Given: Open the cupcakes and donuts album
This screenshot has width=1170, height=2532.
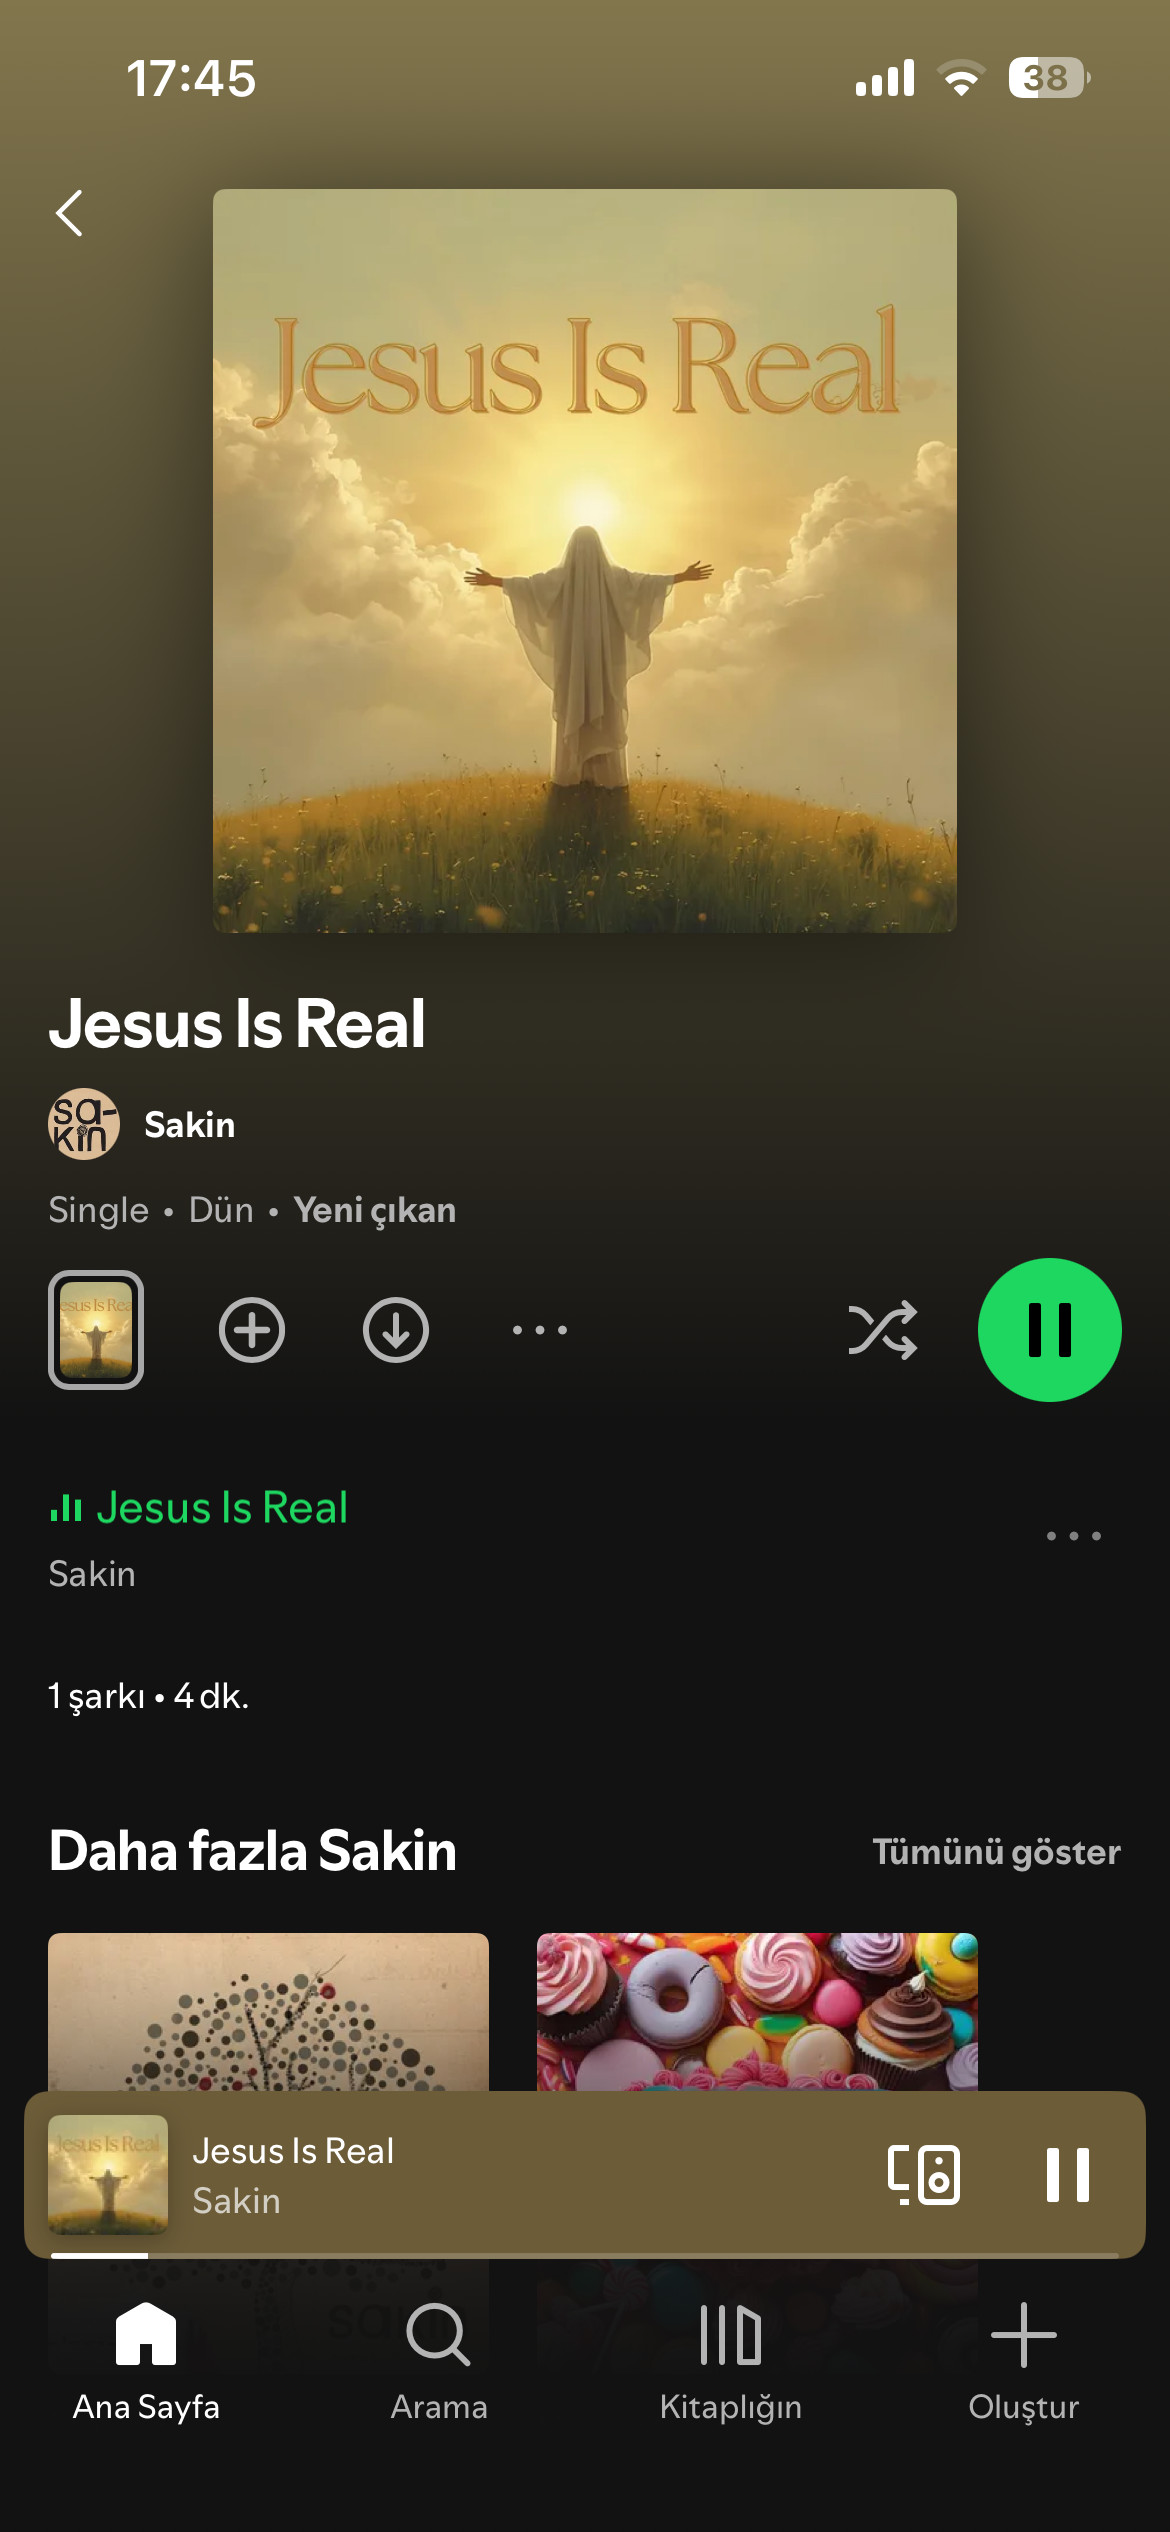Looking at the screenshot, I should pos(757,2012).
